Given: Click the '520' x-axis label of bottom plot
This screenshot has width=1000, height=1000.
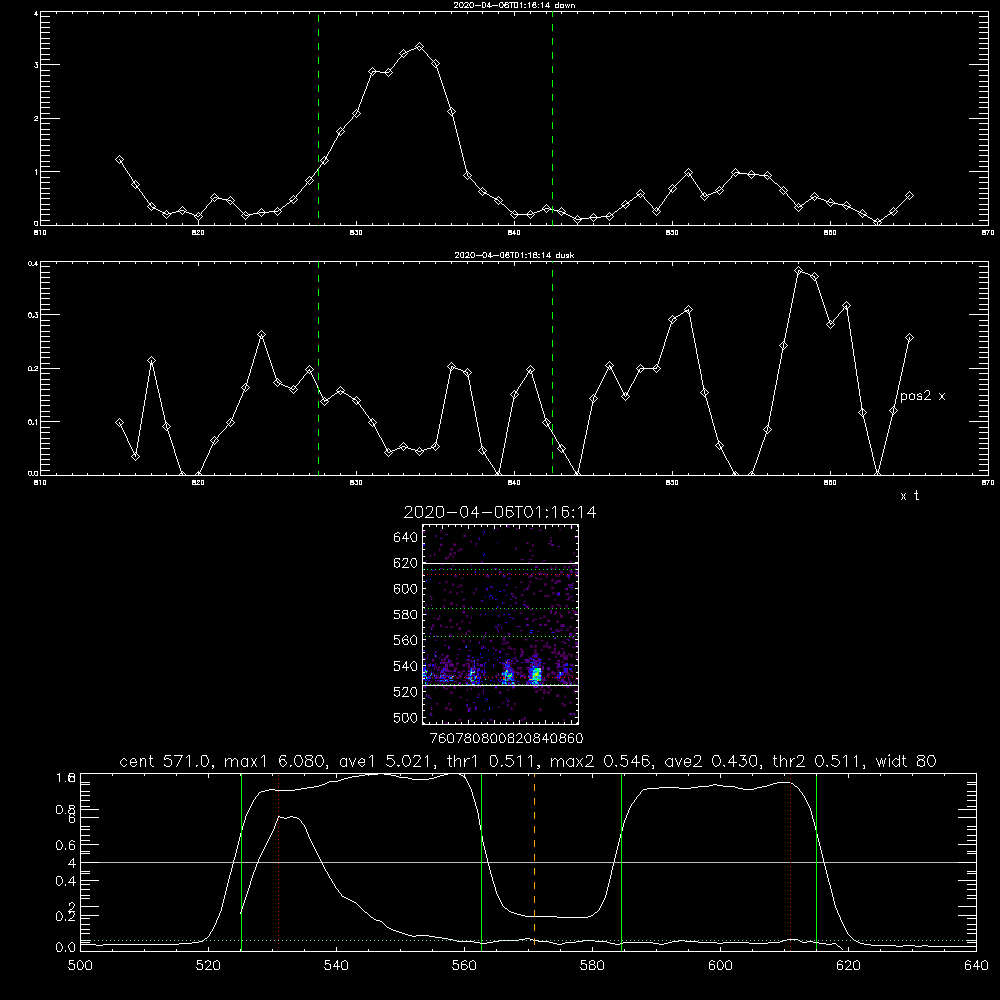Looking at the screenshot, I should [x=208, y=966].
